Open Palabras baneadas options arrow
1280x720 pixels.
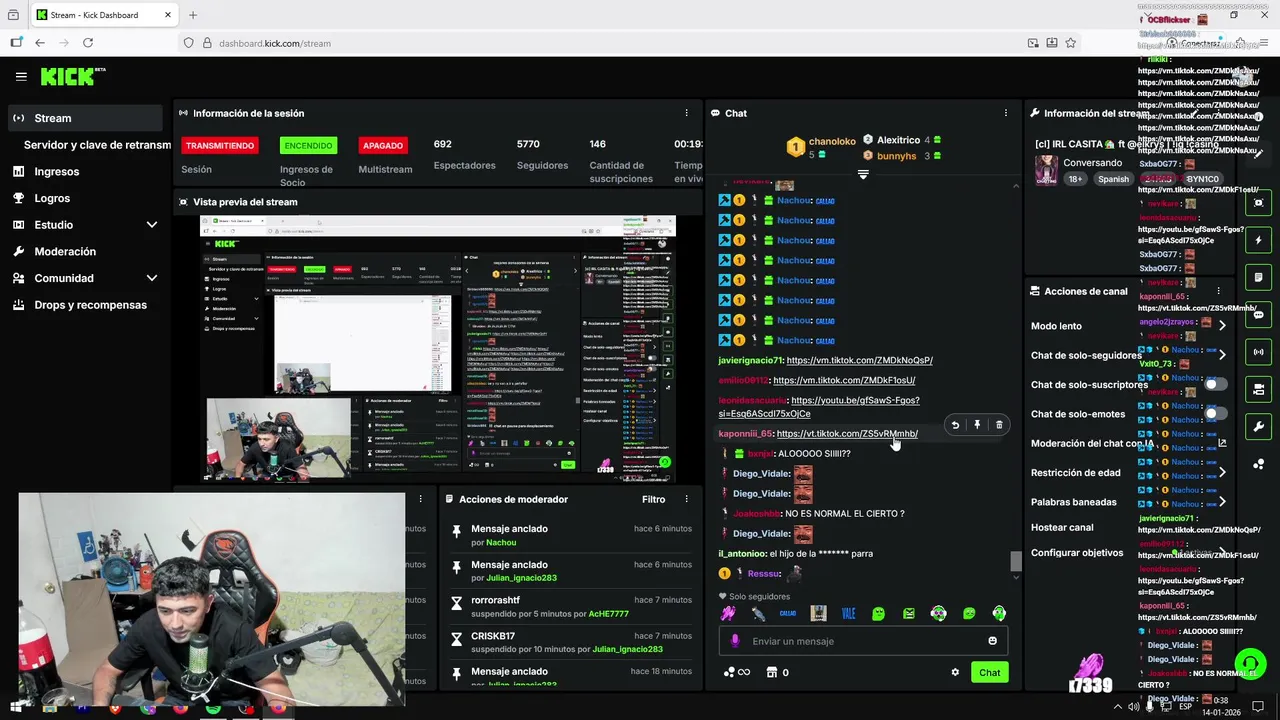pos(1222,502)
